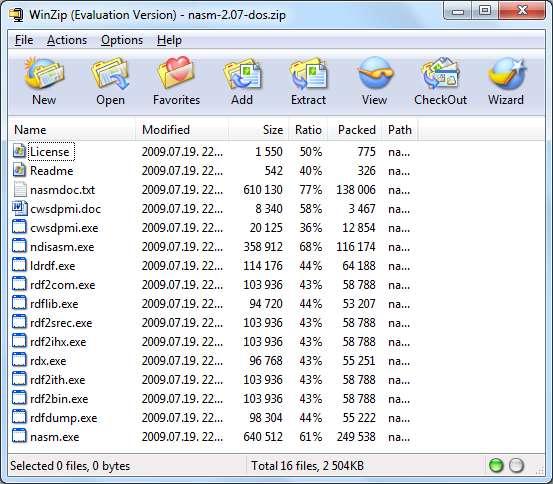Click the 12 854 packed value
Screen dimensions: 553x484
click(x=359, y=228)
